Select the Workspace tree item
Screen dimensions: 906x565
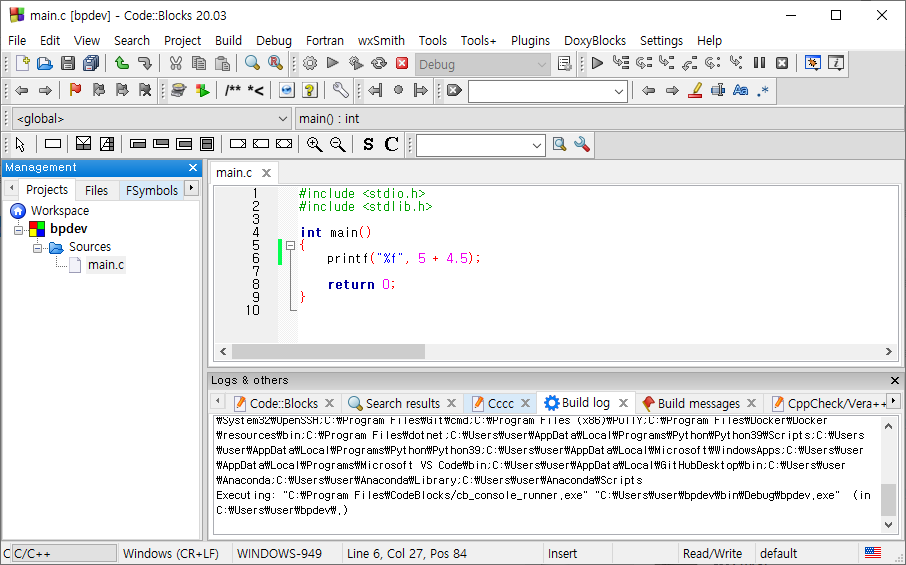tap(60, 210)
